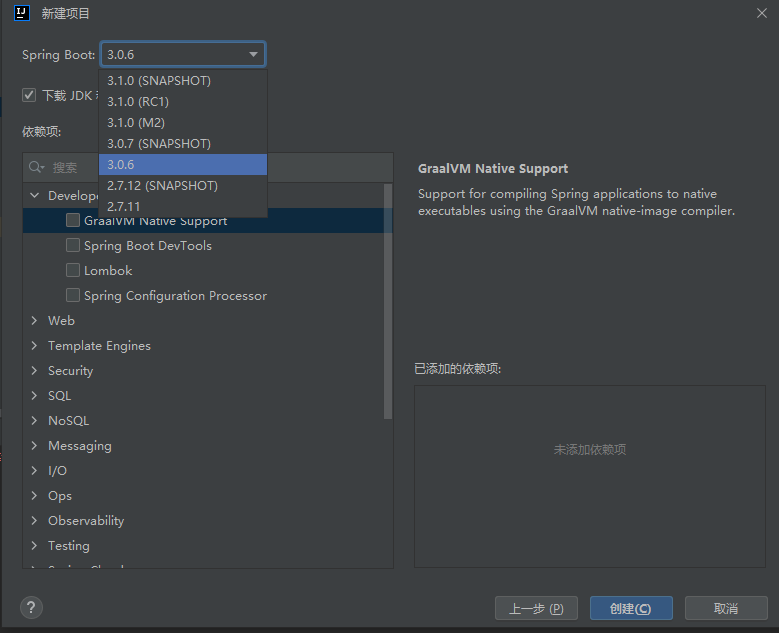Select version 3.1.0 (SNAPSHOT) from list
This screenshot has height=633, width=779.
[159, 80]
